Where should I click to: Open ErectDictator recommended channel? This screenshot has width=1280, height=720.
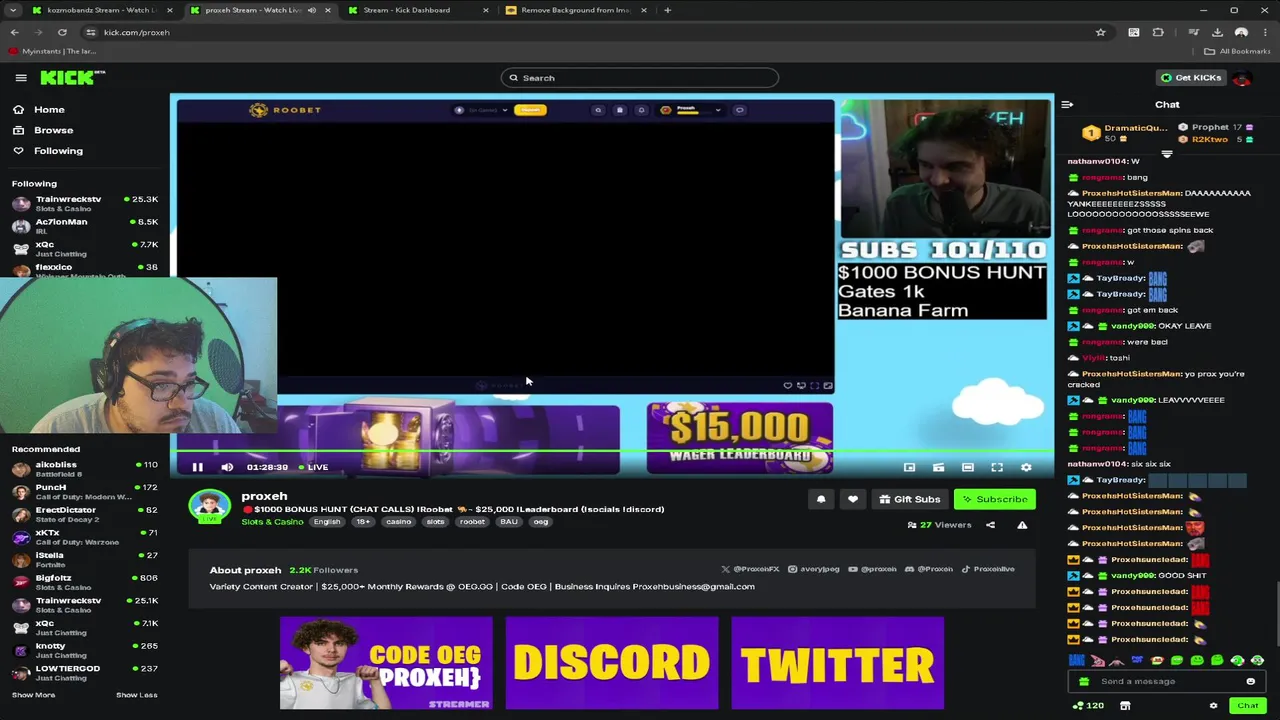pyautogui.click(x=85, y=514)
